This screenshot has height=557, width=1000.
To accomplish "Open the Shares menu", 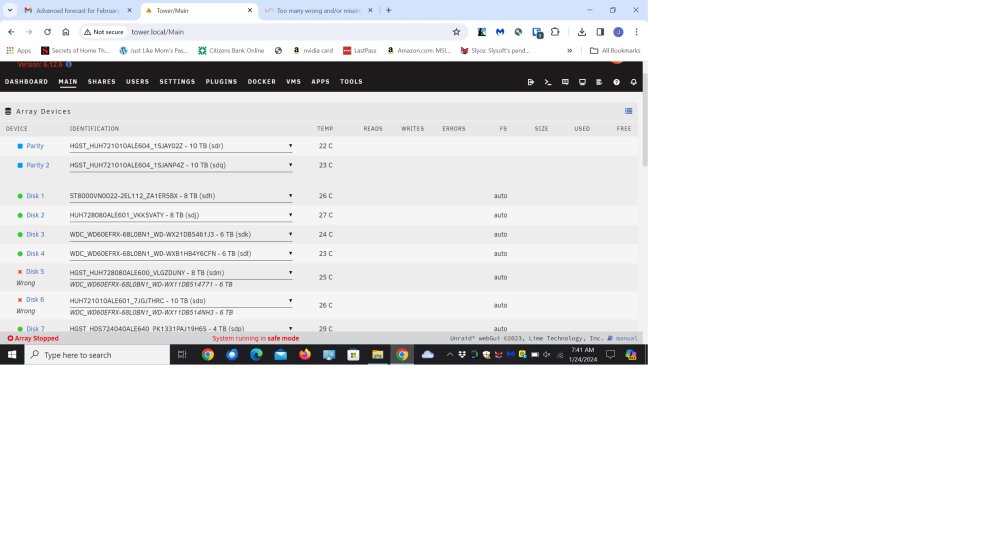I will (101, 82).
